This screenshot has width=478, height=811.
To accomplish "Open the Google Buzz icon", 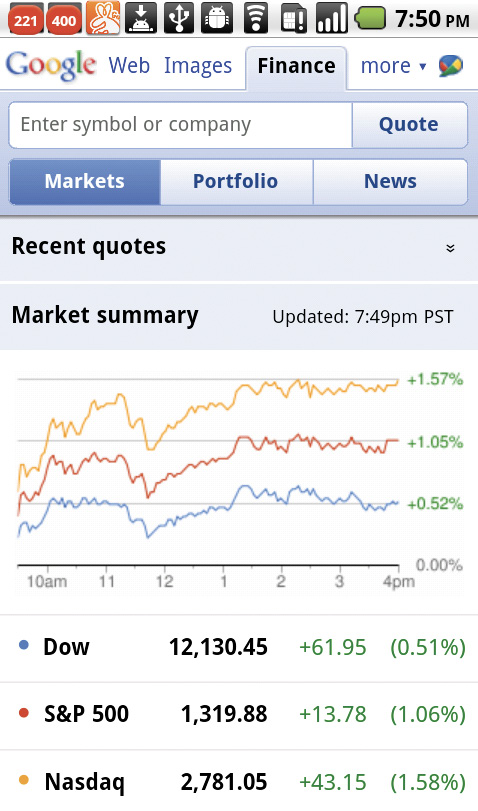I will [451, 66].
